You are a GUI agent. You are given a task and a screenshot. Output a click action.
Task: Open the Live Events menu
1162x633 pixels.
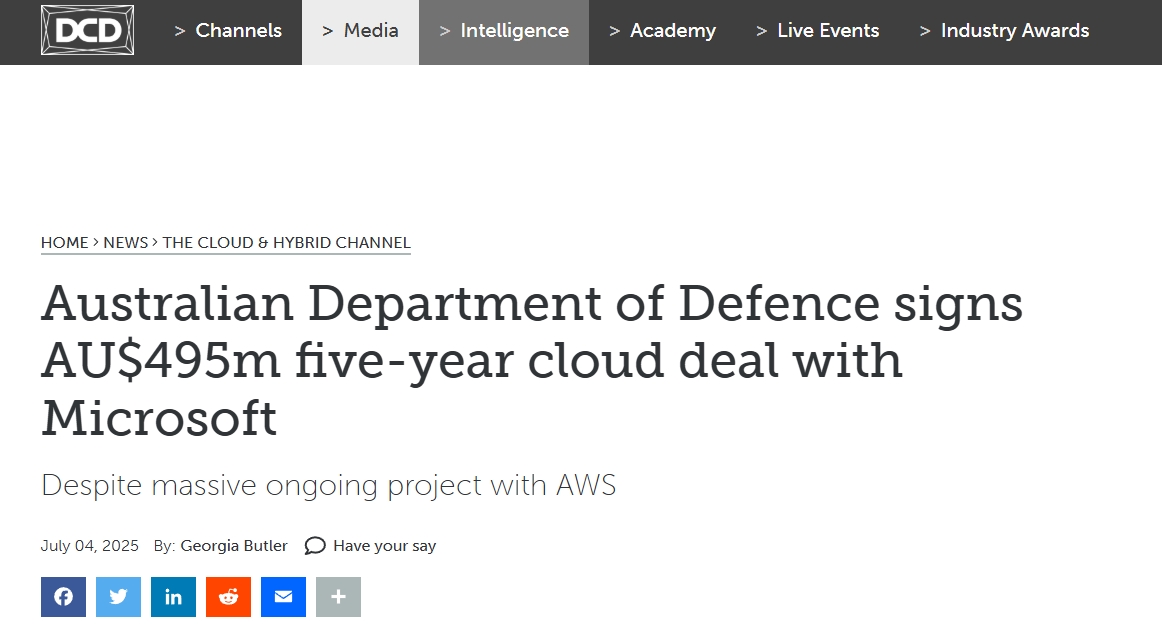(817, 30)
